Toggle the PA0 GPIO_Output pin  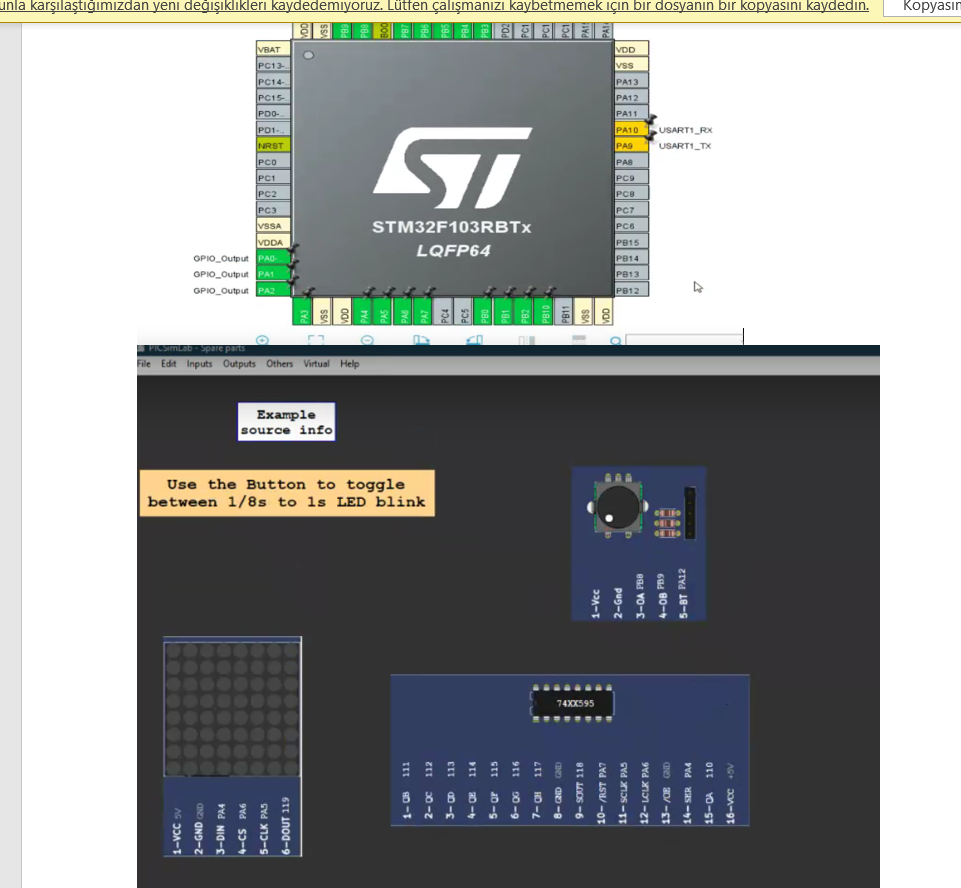[x=270, y=258]
